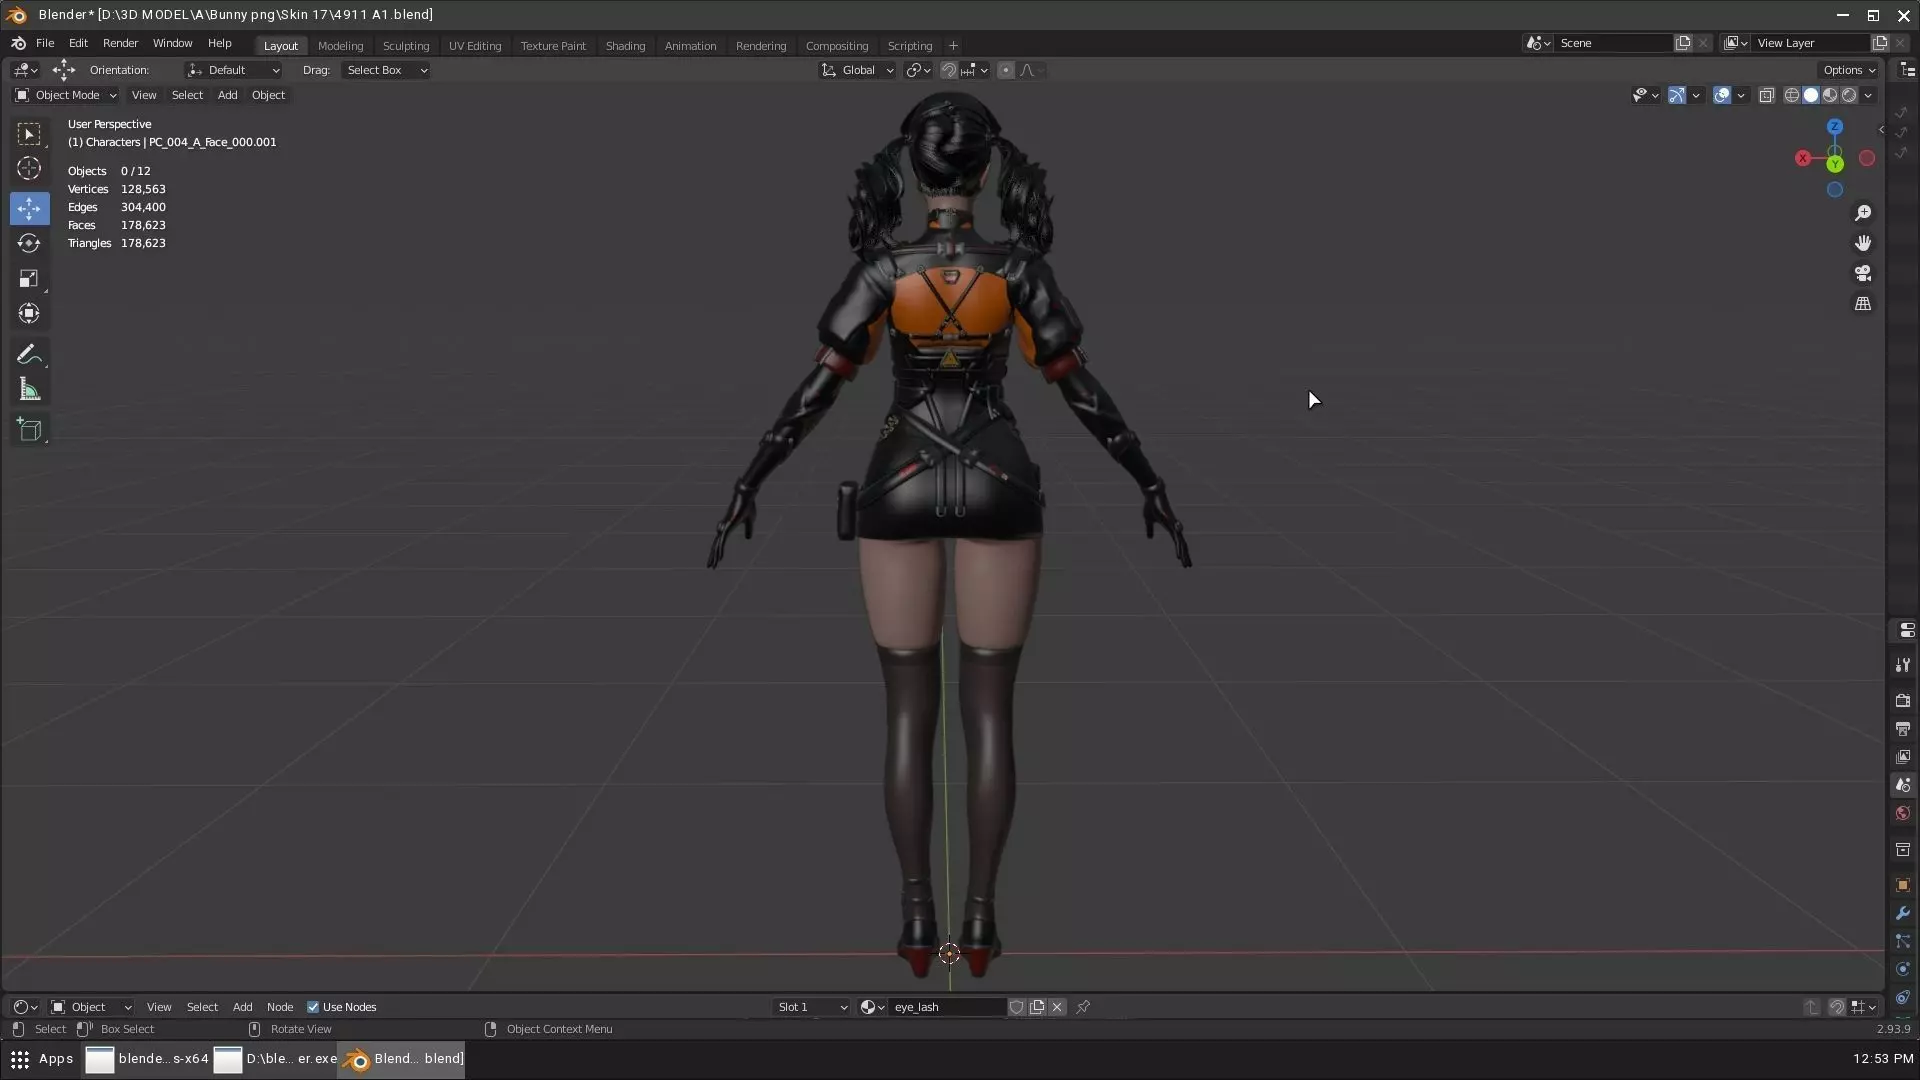Viewport: 1920px width, 1080px height.
Task: Switch to the Shading workspace tab
Action: (625, 46)
